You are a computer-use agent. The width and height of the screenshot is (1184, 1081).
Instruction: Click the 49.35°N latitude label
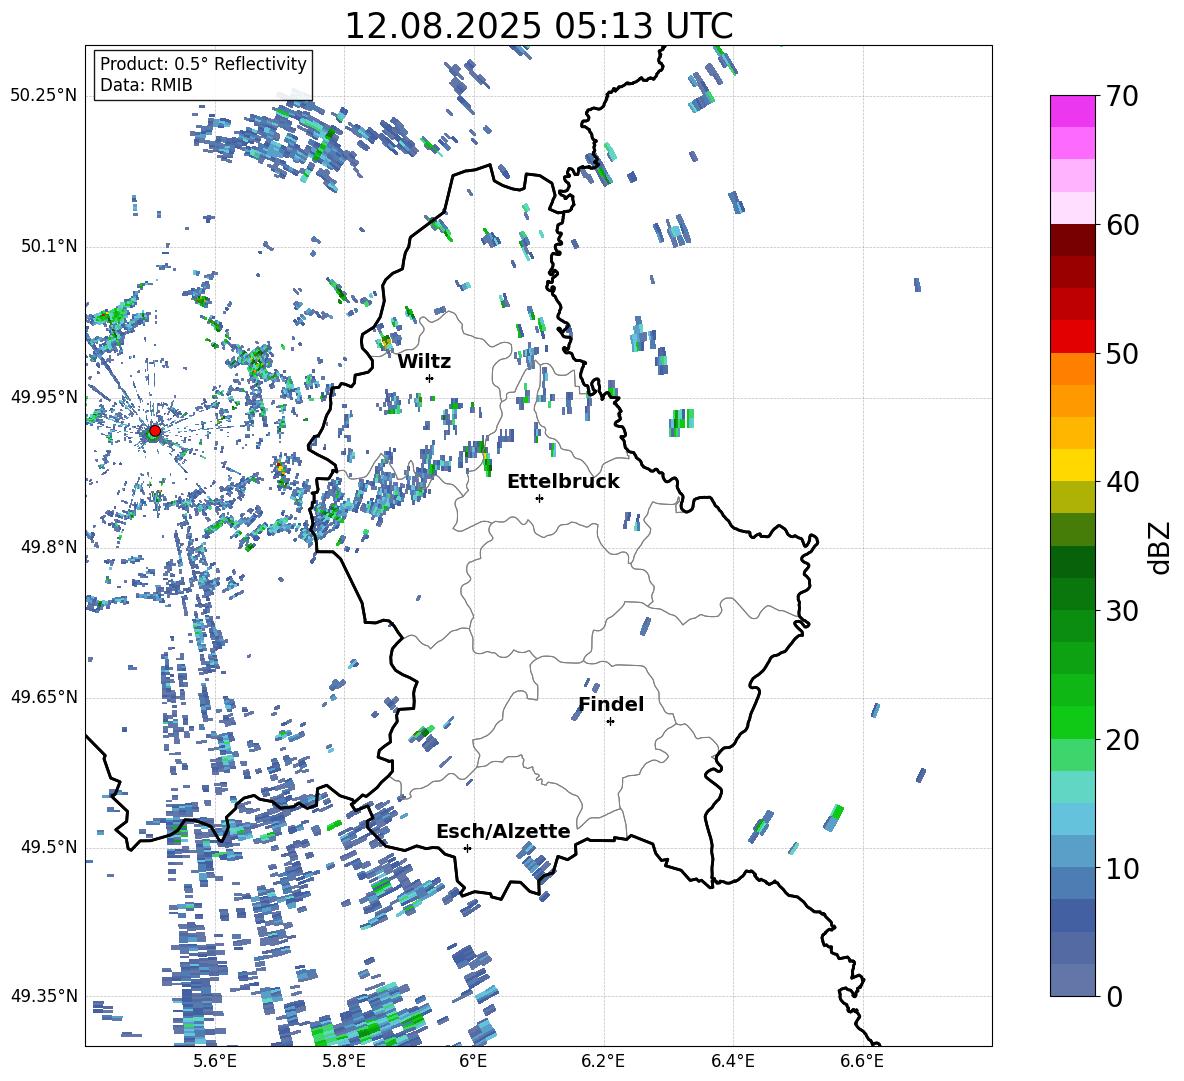tap(44, 996)
